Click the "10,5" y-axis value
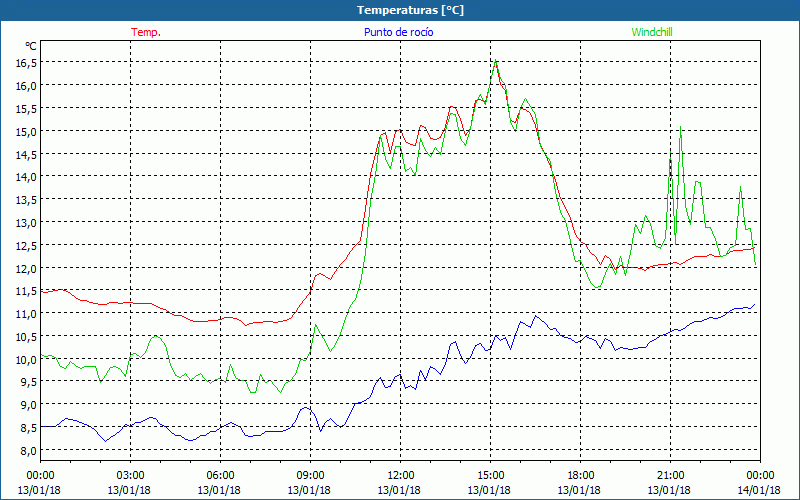 pos(27,337)
